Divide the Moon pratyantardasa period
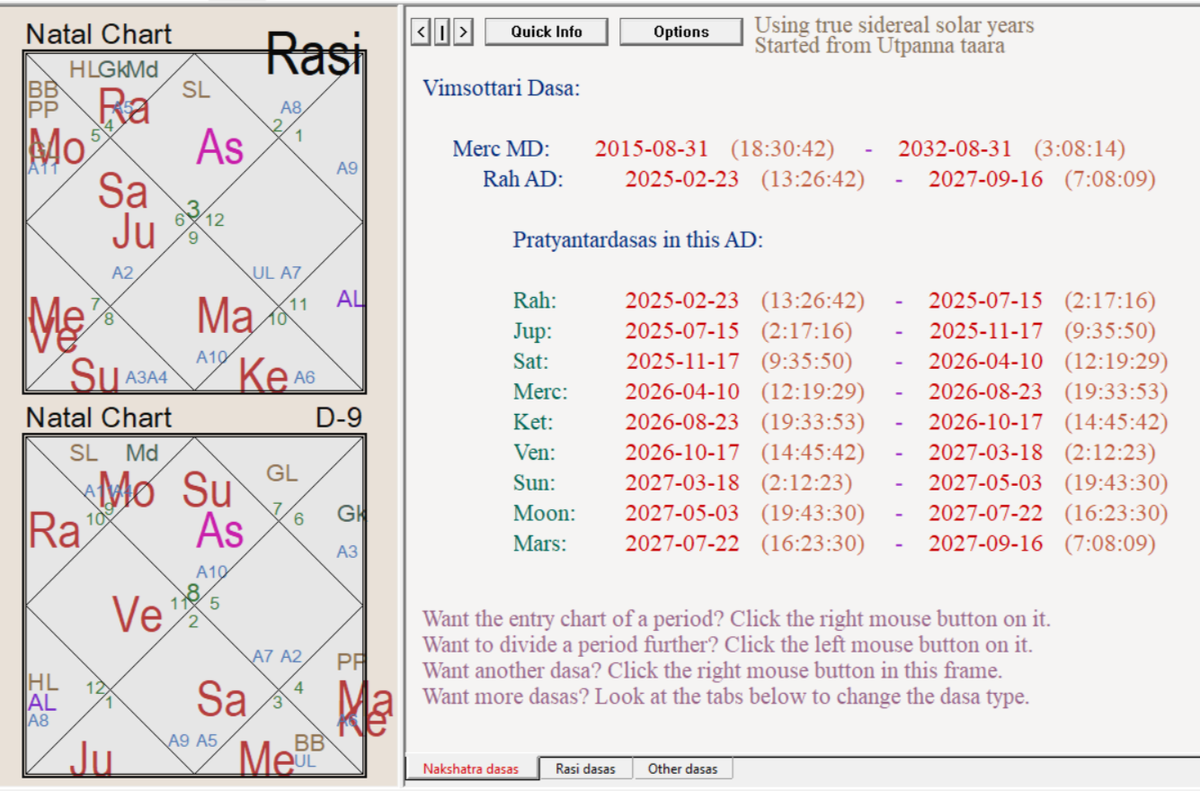The height and width of the screenshot is (791, 1200). tap(840, 513)
